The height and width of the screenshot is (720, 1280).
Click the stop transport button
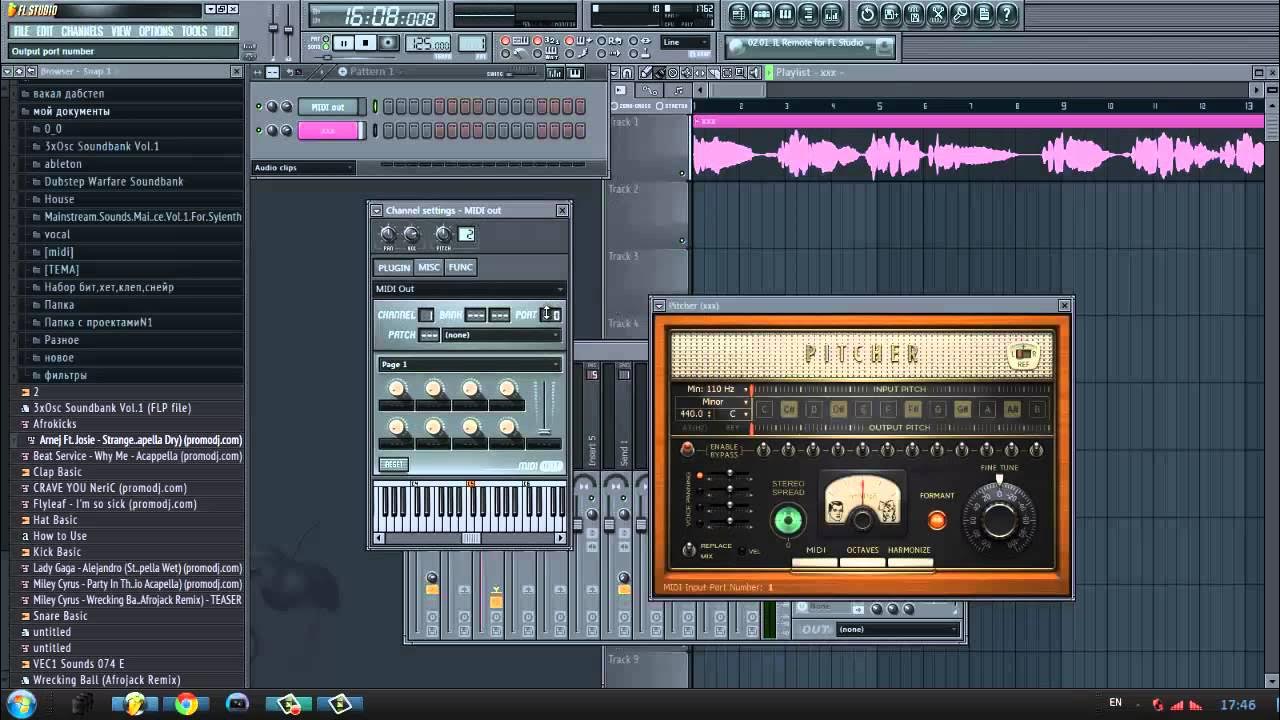365,43
